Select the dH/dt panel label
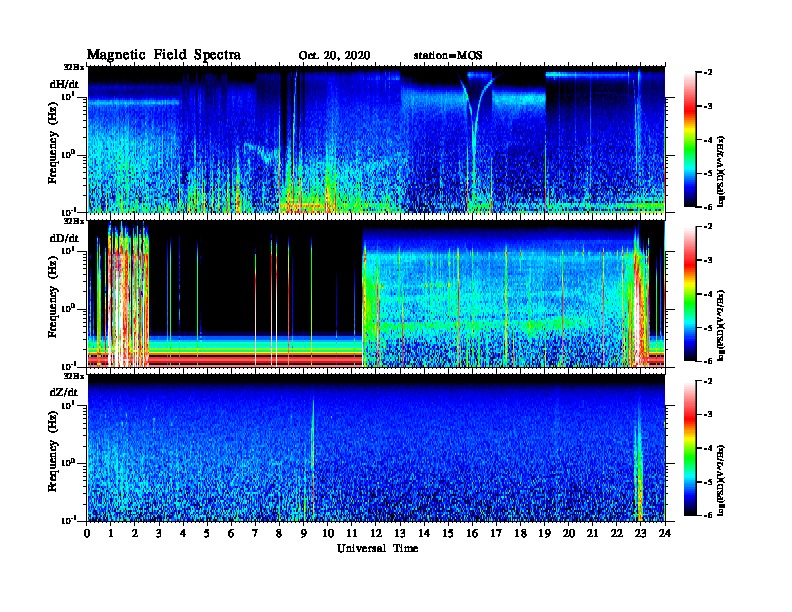 point(64,84)
